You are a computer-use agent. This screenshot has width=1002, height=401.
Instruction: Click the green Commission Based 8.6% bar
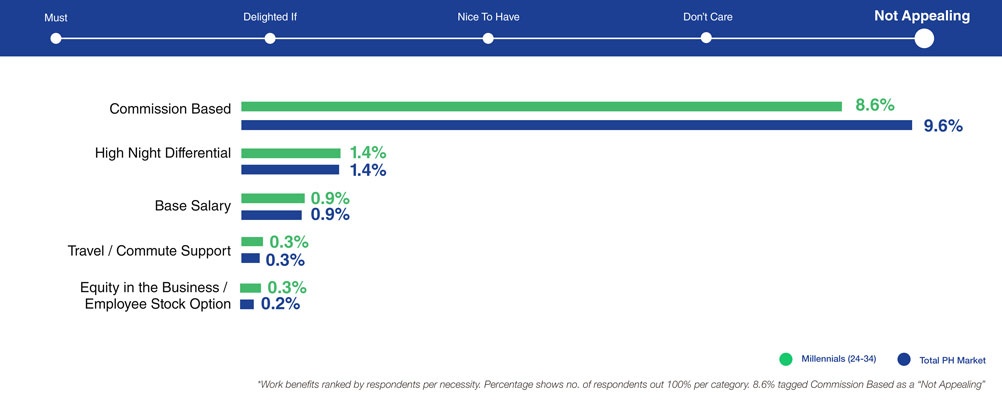[x=541, y=107]
